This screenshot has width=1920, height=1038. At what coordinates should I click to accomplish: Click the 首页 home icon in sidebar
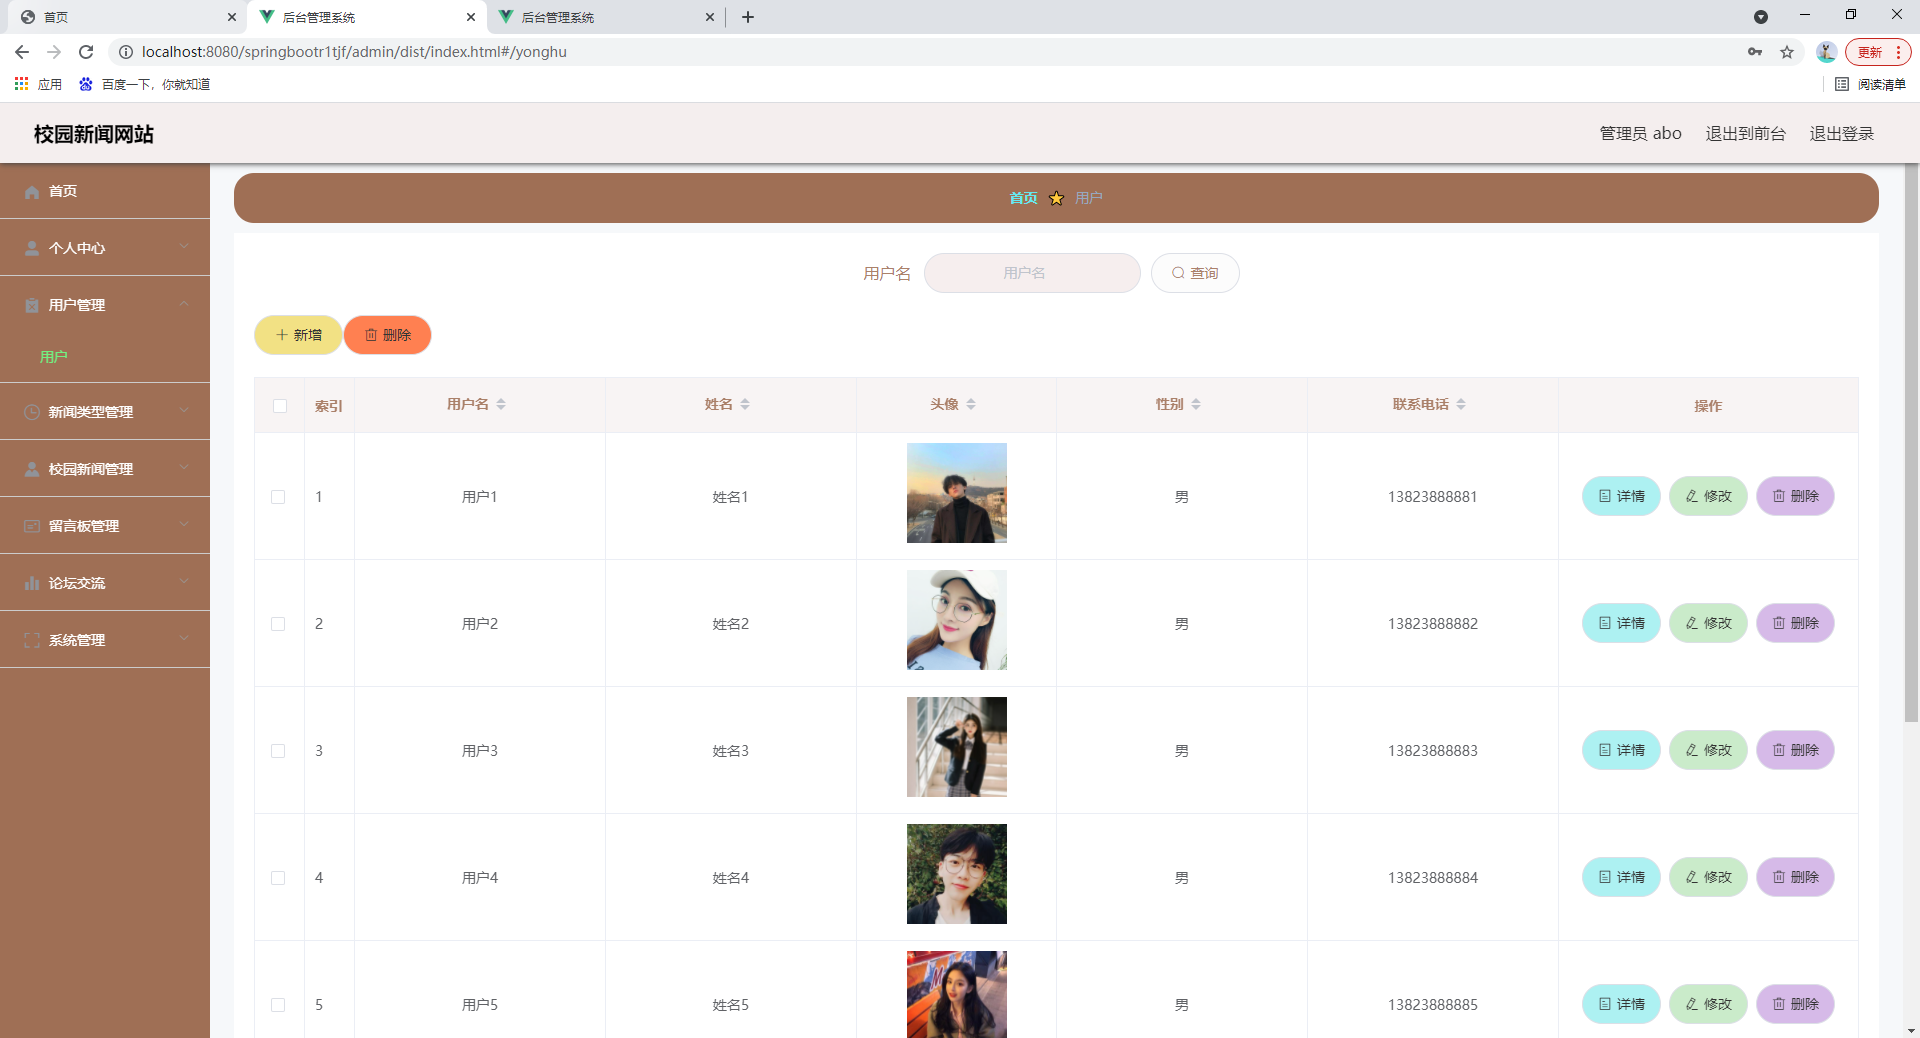(x=32, y=191)
